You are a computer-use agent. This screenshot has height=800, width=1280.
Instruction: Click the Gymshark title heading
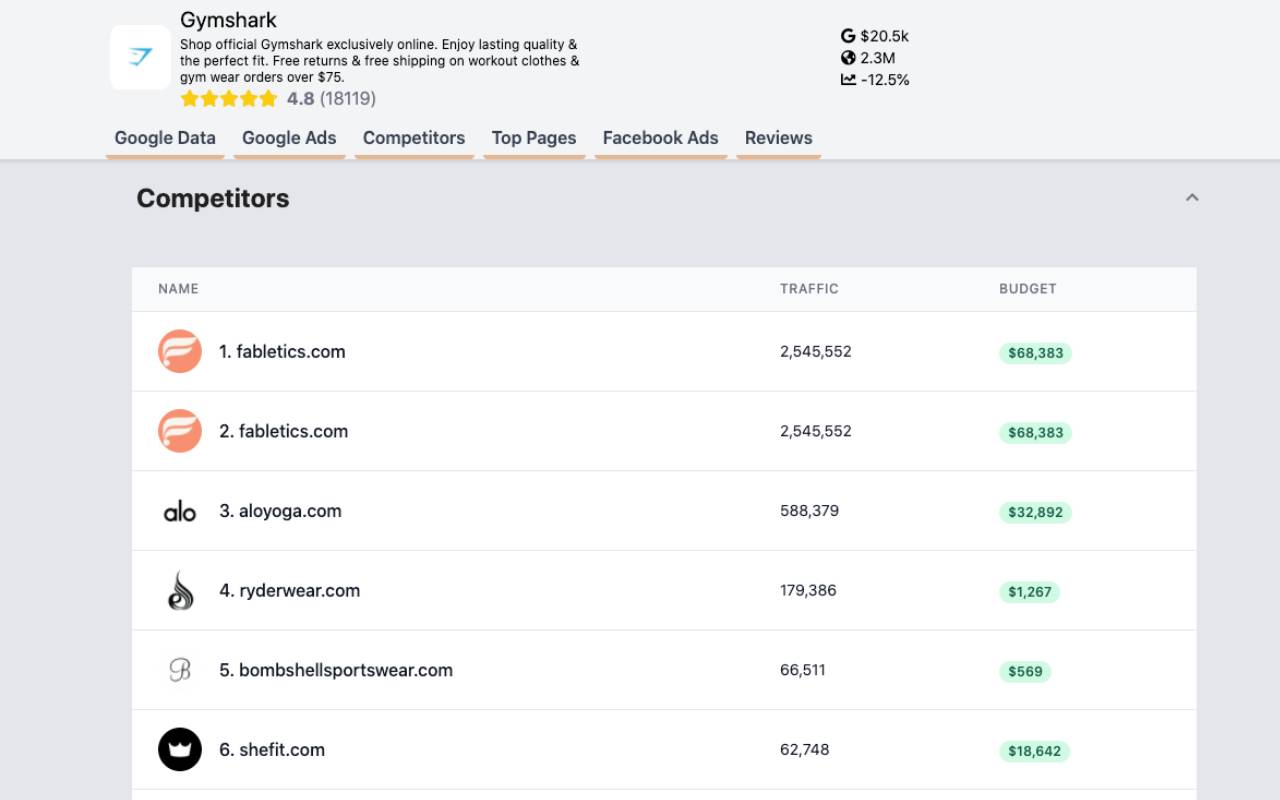pyautogui.click(x=228, y=20)
